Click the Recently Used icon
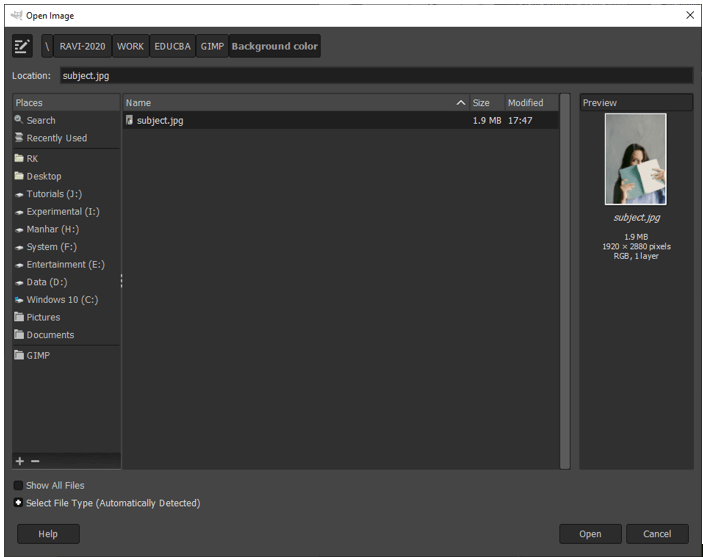This screenshot has width=703, height=557. [18, 137]
